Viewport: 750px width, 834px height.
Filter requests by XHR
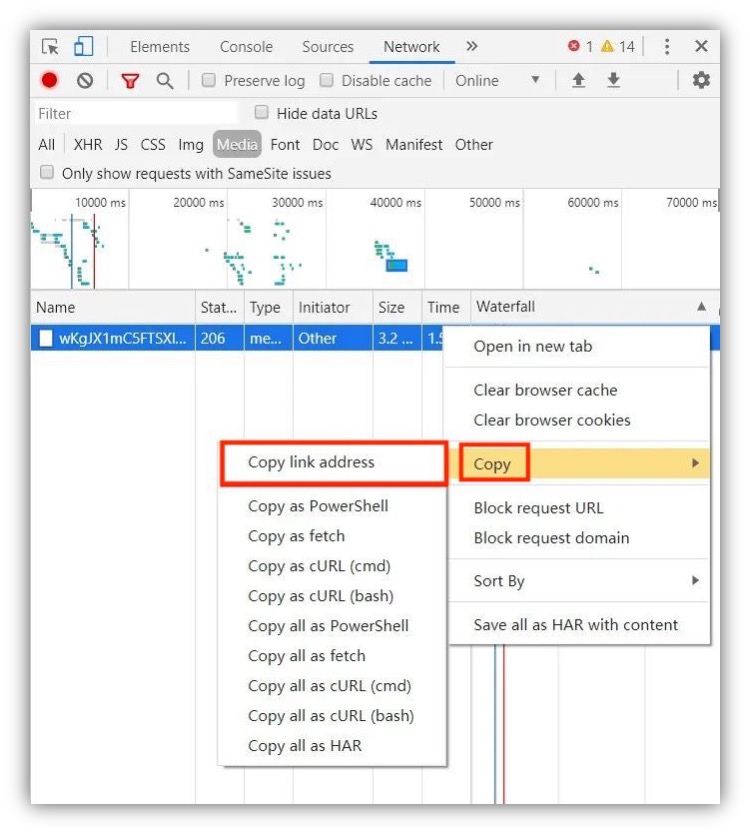coord(88,145)
